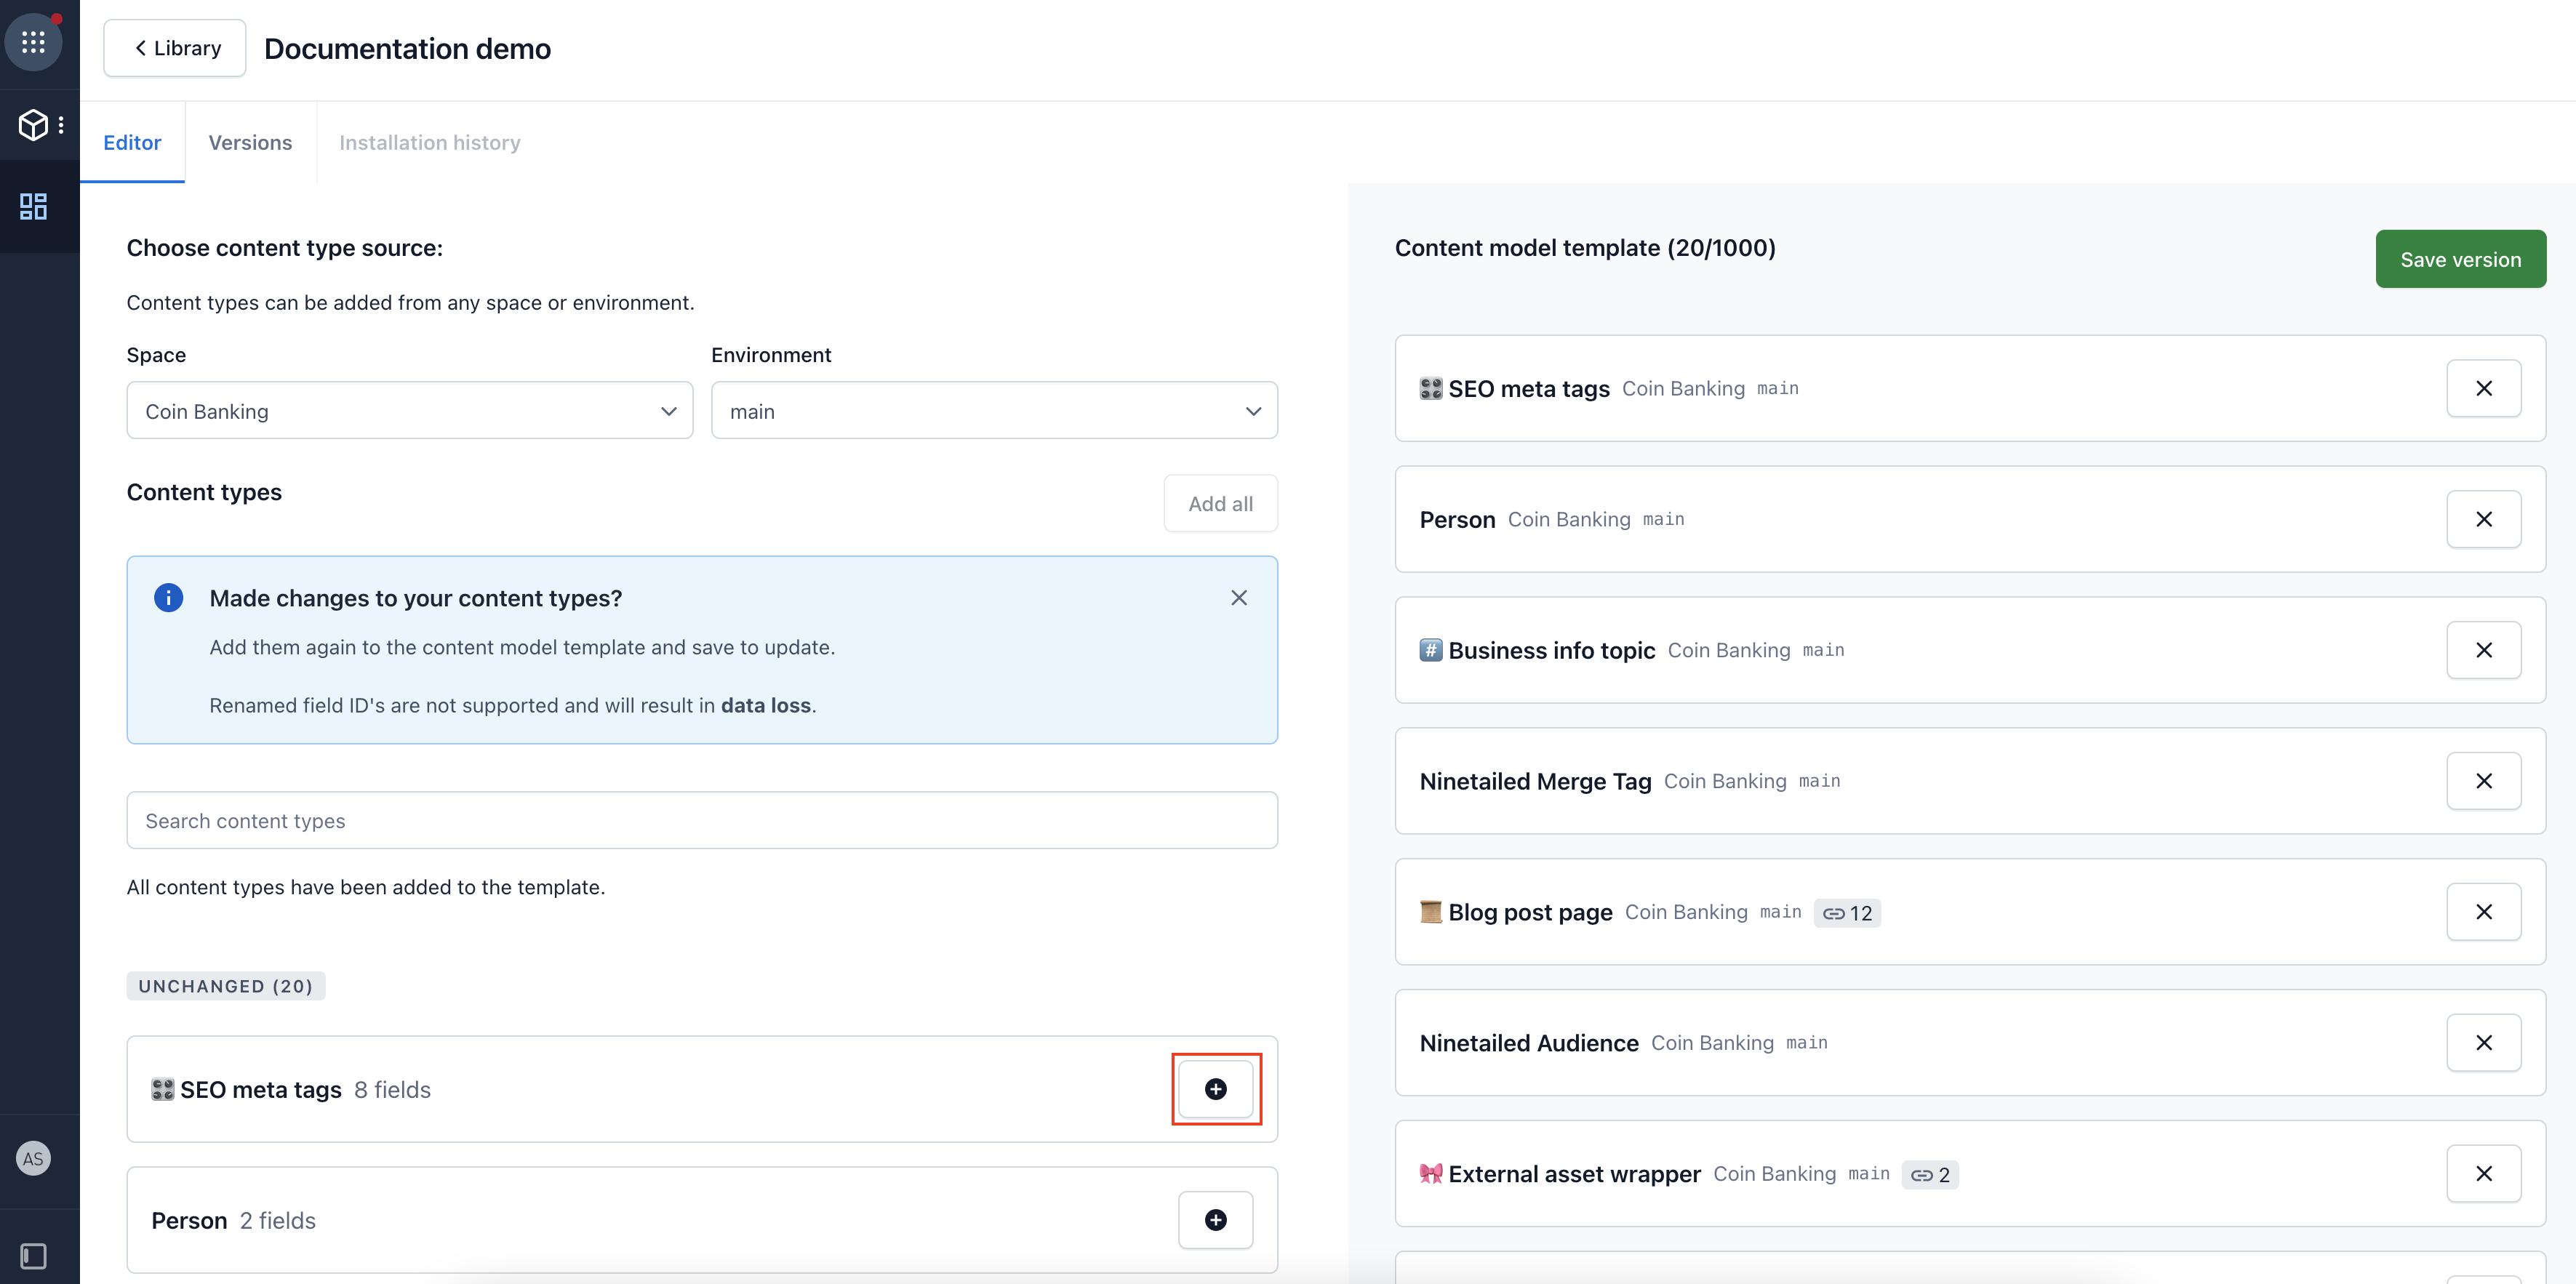Click the Search content types input field
The image size is (2576, 1284).
click(702, 819)
